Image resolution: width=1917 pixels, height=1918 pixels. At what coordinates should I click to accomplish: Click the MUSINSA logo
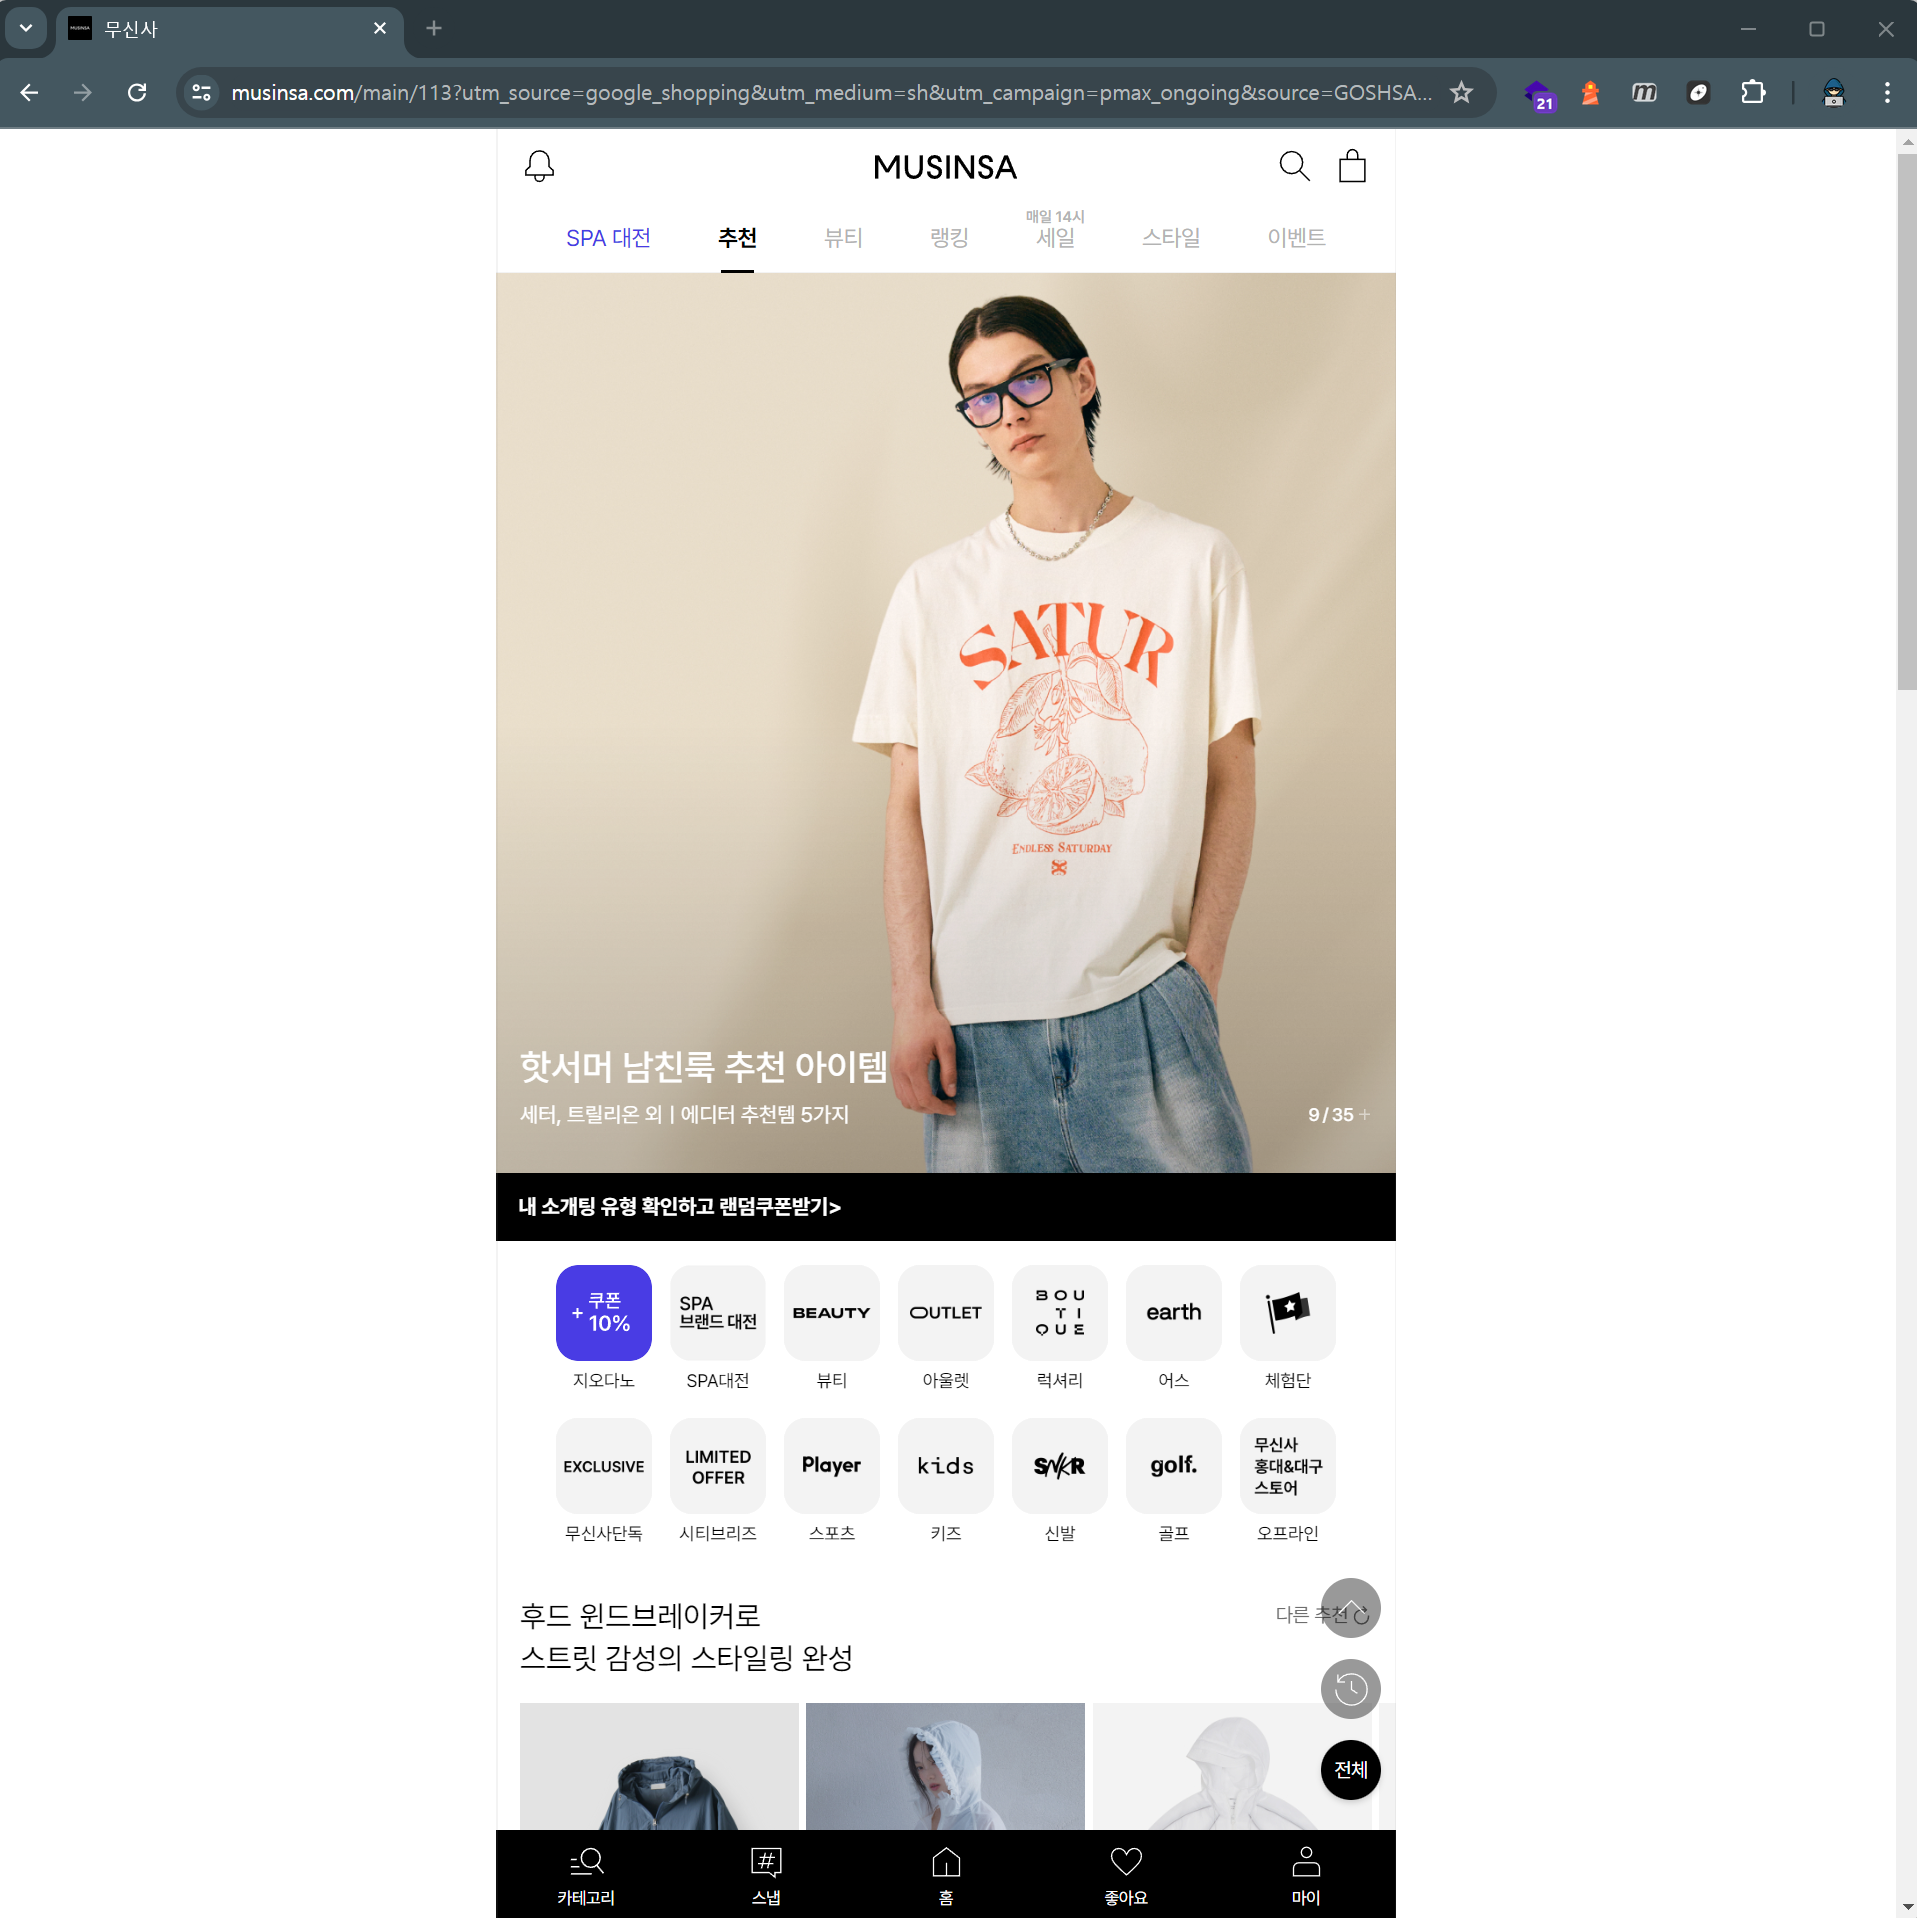click(945, 167)
